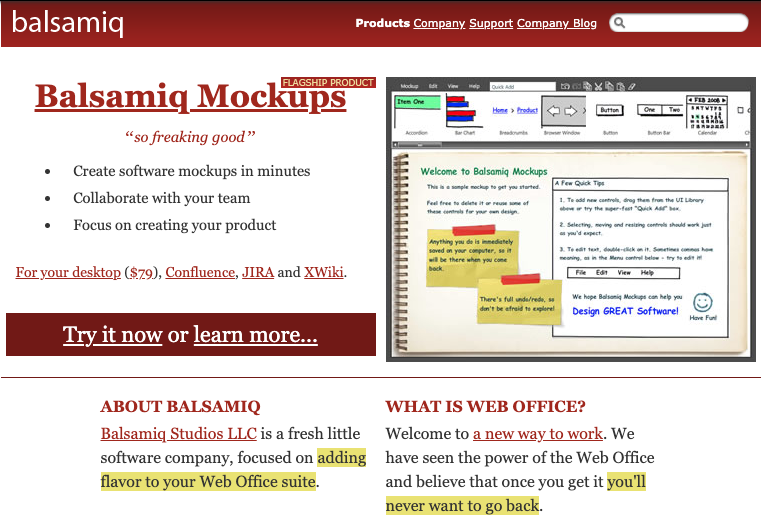Click the balsamiq logo in the header
Viewport: 761px width, 522px height.
pos(67,23)
